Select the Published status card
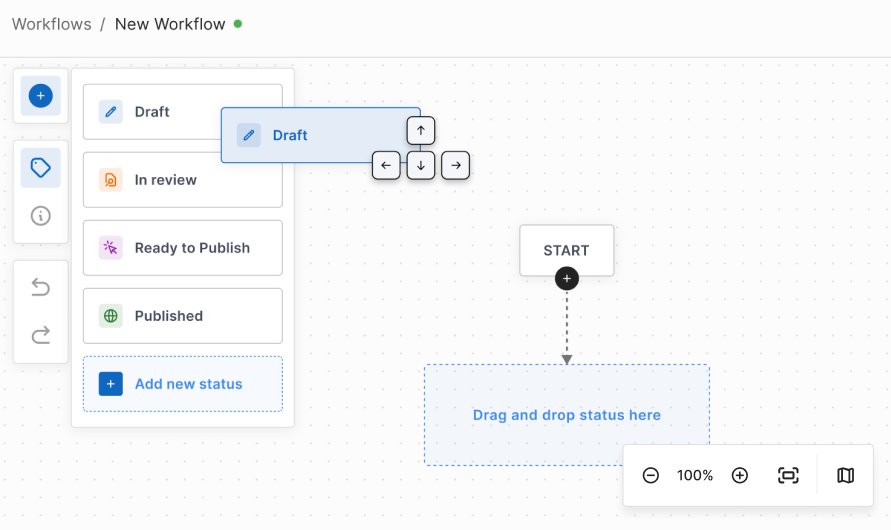The height and width of the screenshot is (530, 891). tap(183, 316)
